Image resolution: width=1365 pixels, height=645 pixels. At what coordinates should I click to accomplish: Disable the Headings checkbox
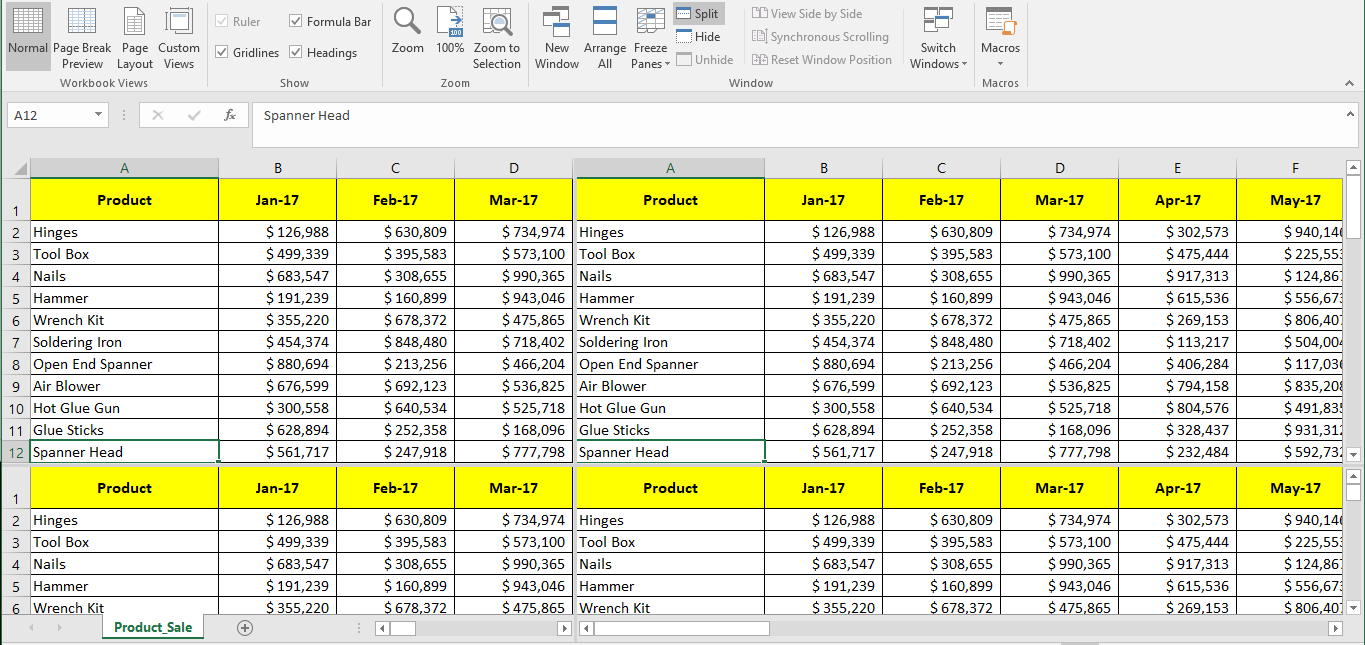point(296,52)
